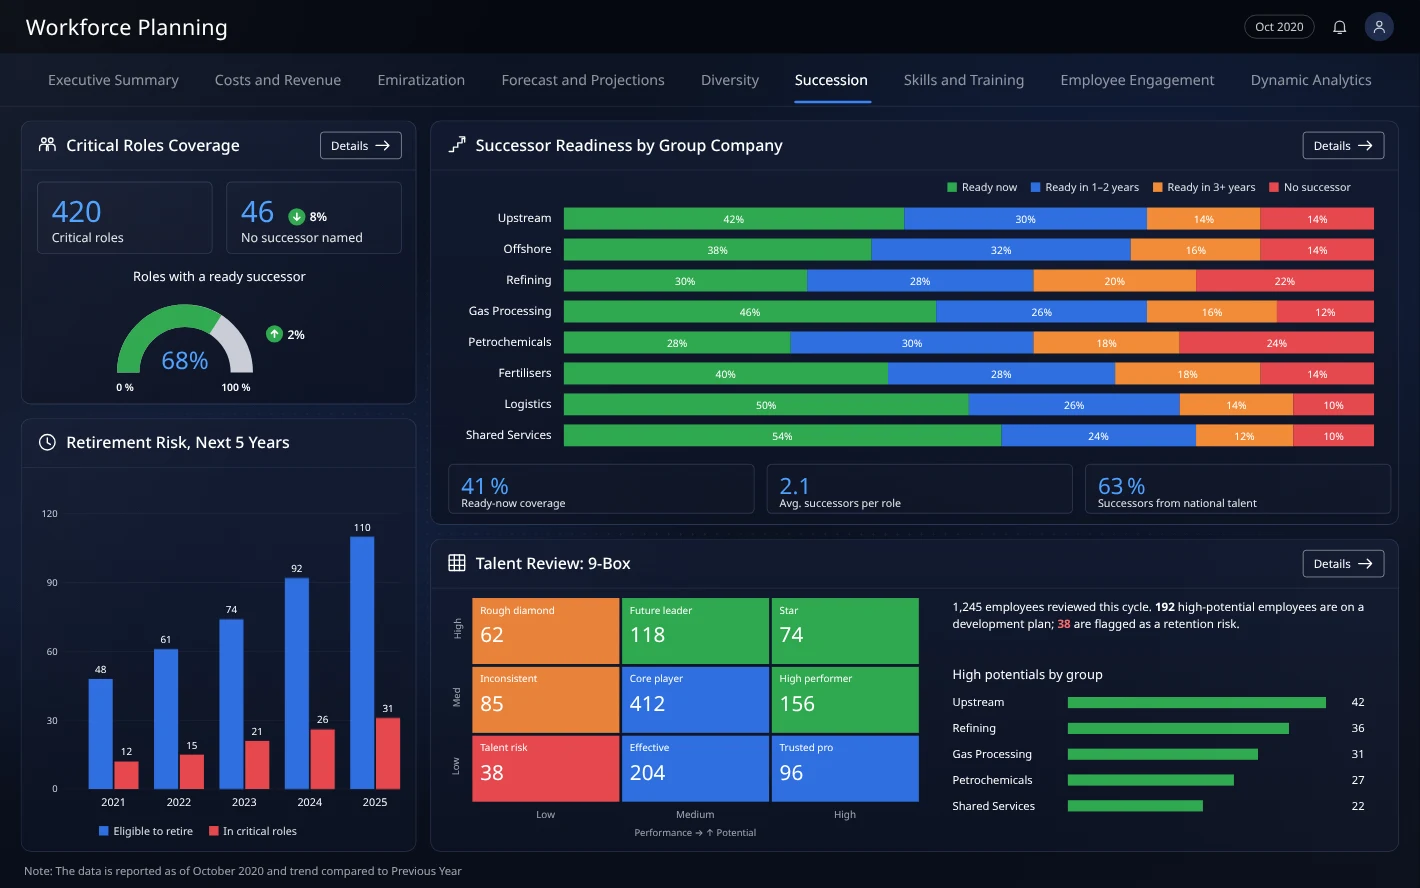The image size is (1420, 888).
Task: Open Details for Successor Readiness by Group Company
Action: (x=1343, y=145)
